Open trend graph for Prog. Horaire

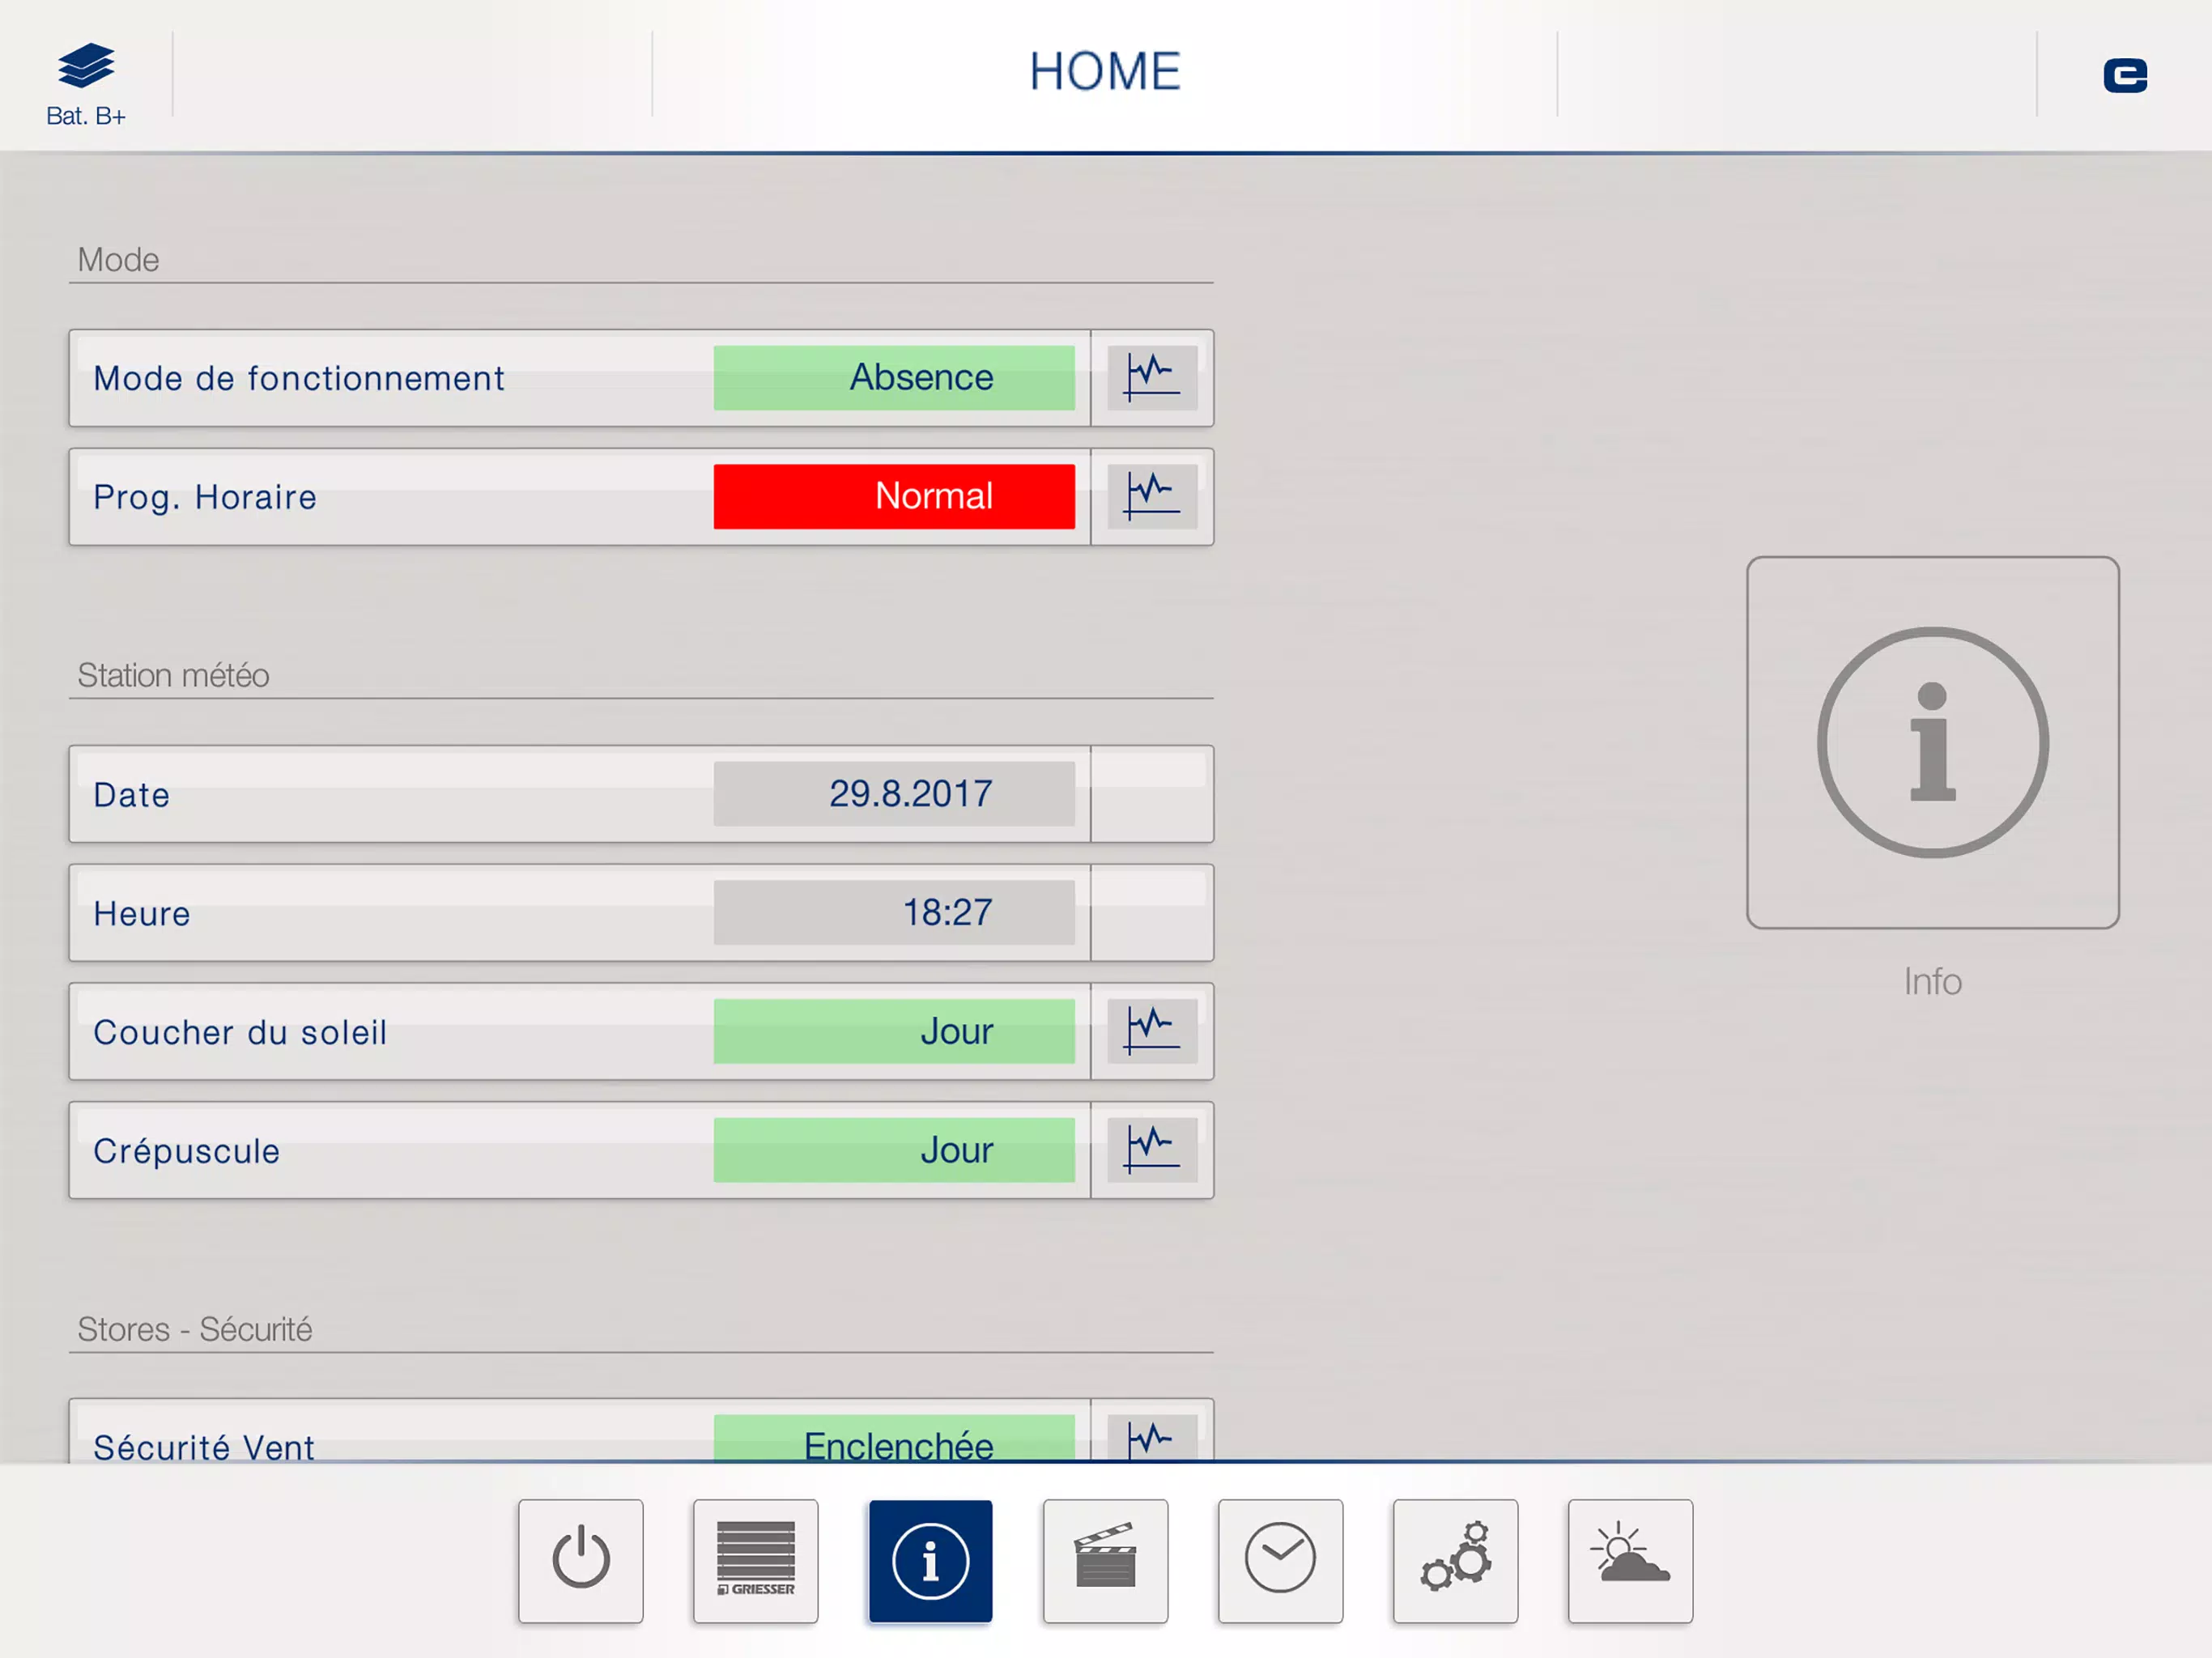[1152, 497]
